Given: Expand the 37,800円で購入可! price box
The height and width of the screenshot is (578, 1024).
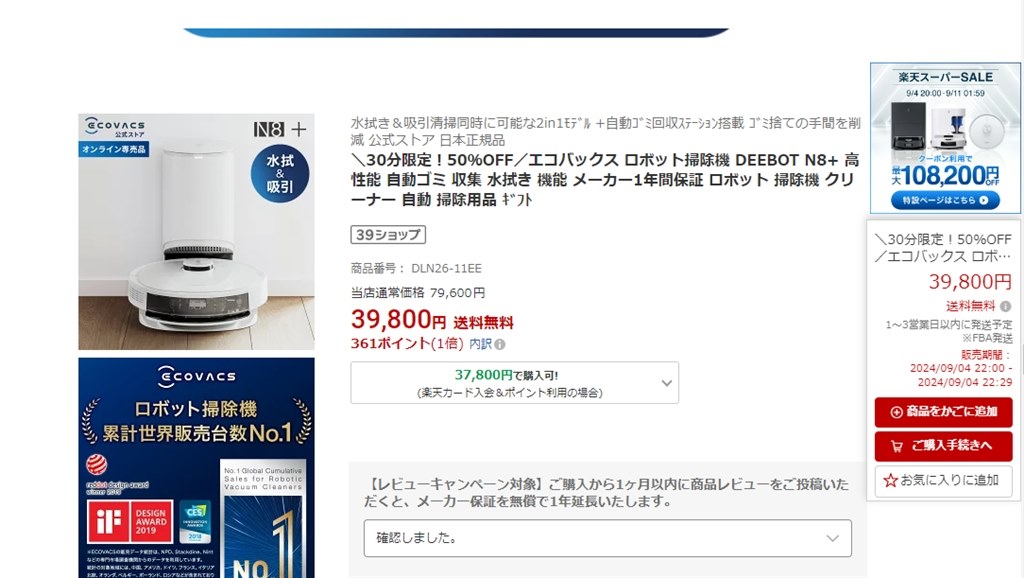Looking at the screenshot, I should point(515,383).
